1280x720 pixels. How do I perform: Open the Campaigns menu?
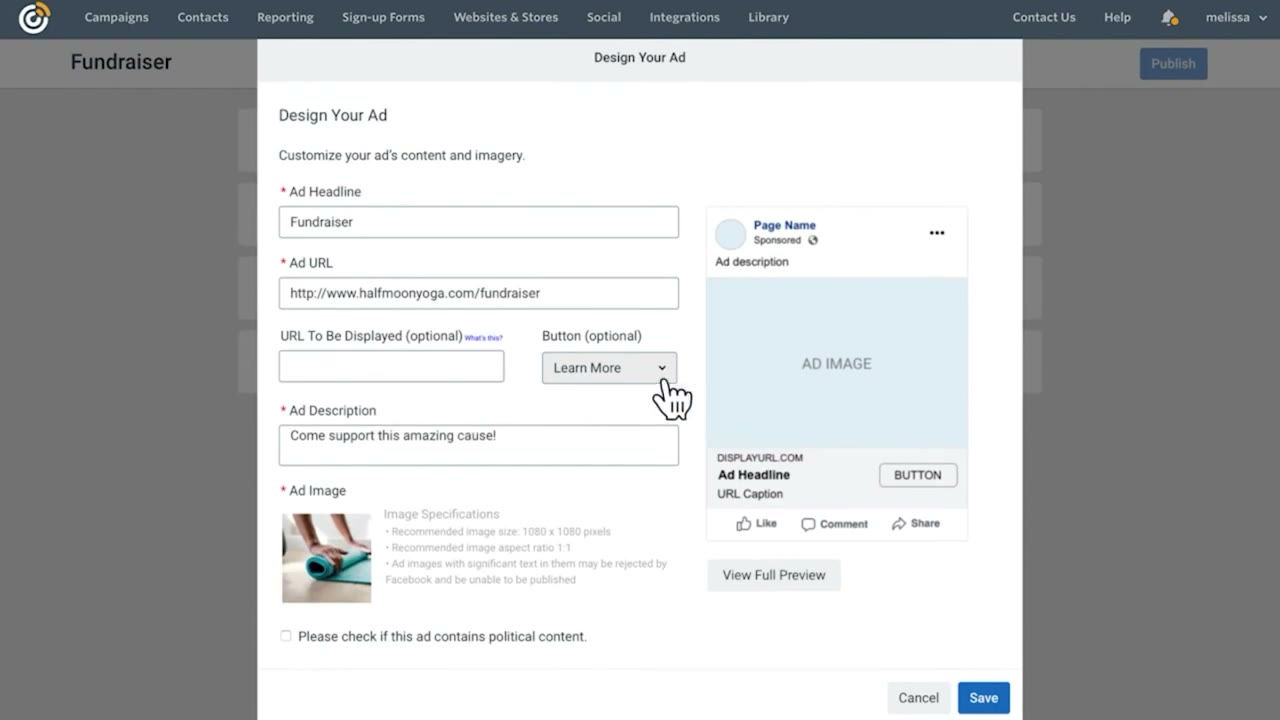(x=116, y=17)
